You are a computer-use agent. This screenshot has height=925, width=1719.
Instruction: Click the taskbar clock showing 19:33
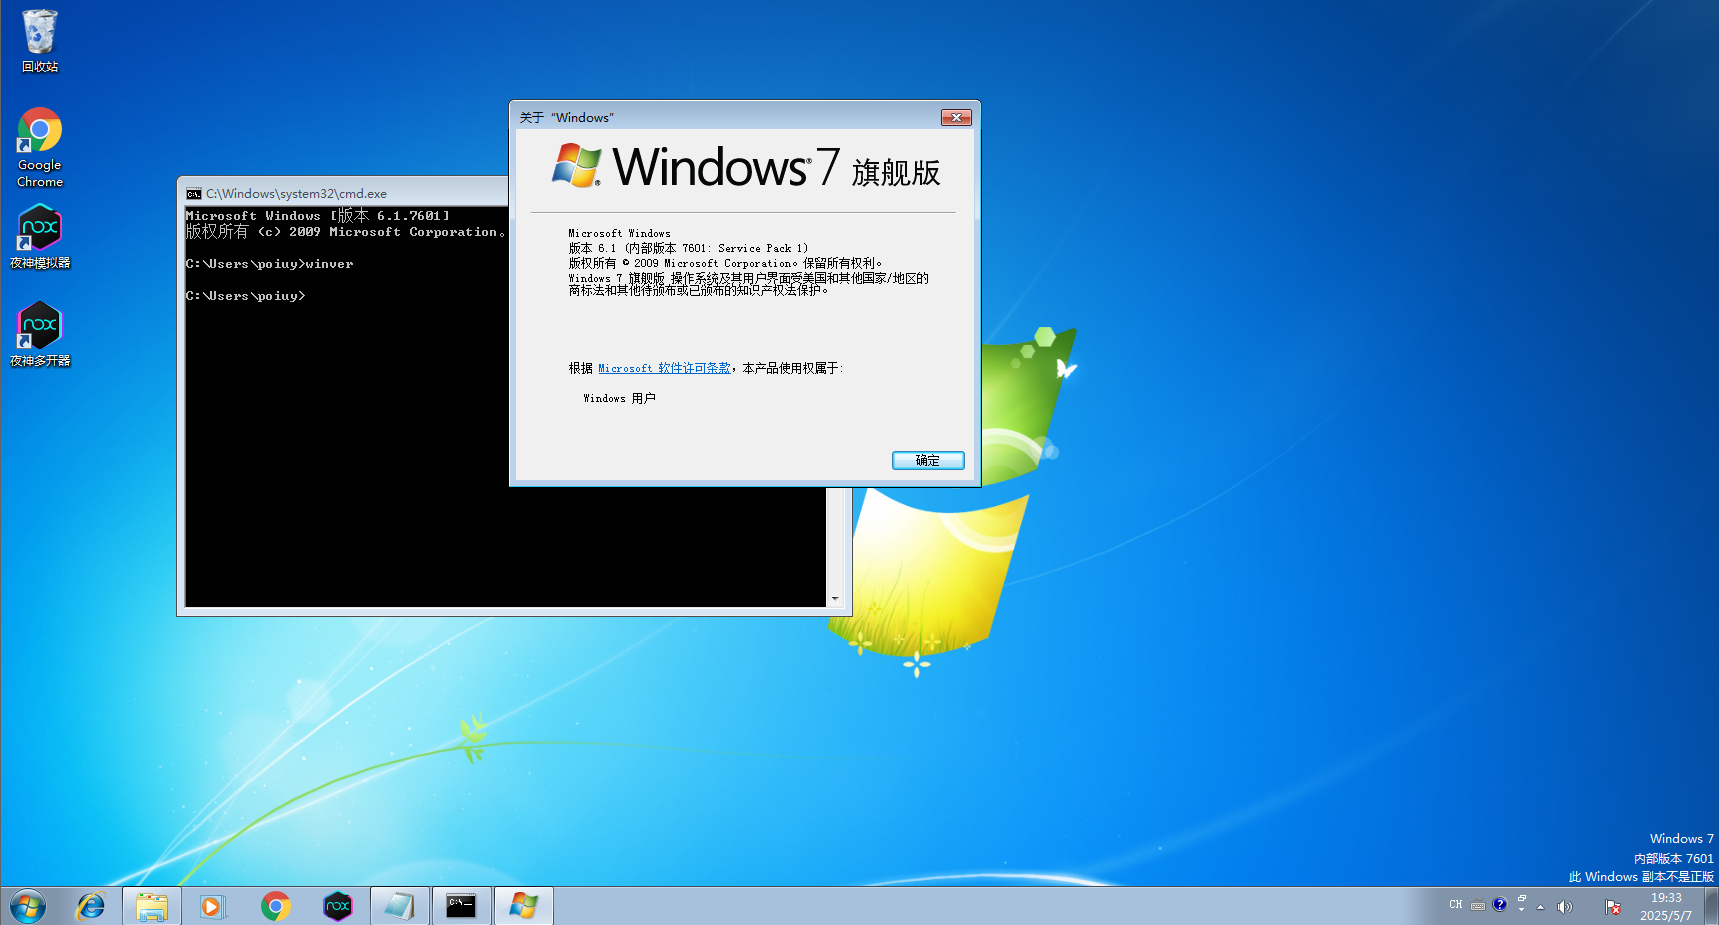click(x=1666, y=907)
